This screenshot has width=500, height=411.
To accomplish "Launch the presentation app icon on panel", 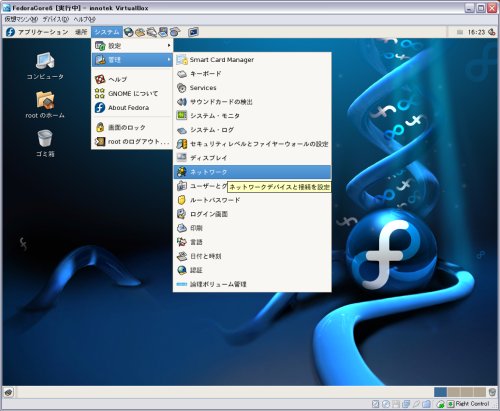I will point(163,32).
